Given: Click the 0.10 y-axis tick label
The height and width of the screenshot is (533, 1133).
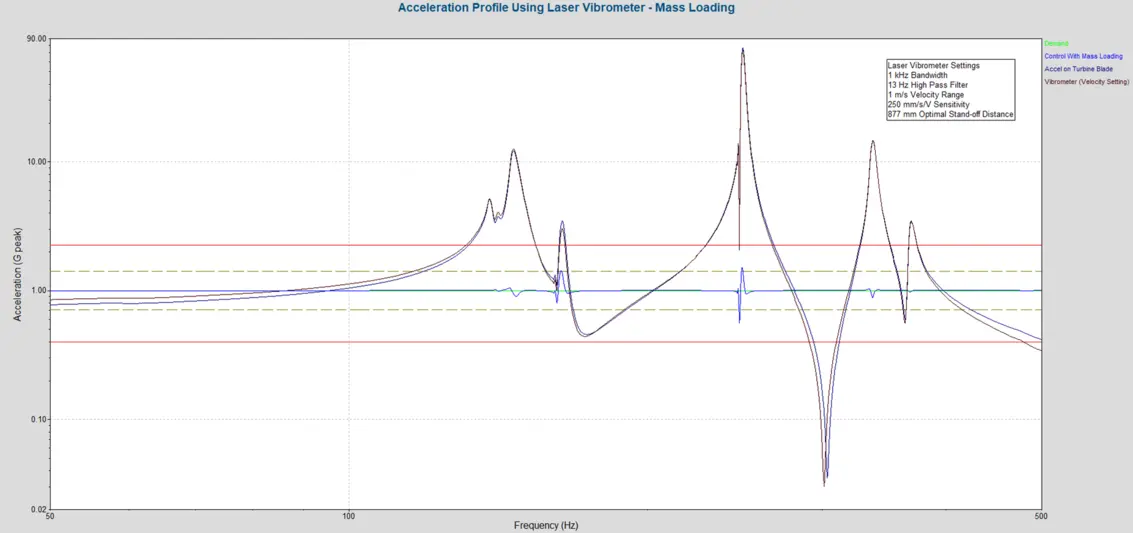Looking at the screenshot, I should point(38,419).
